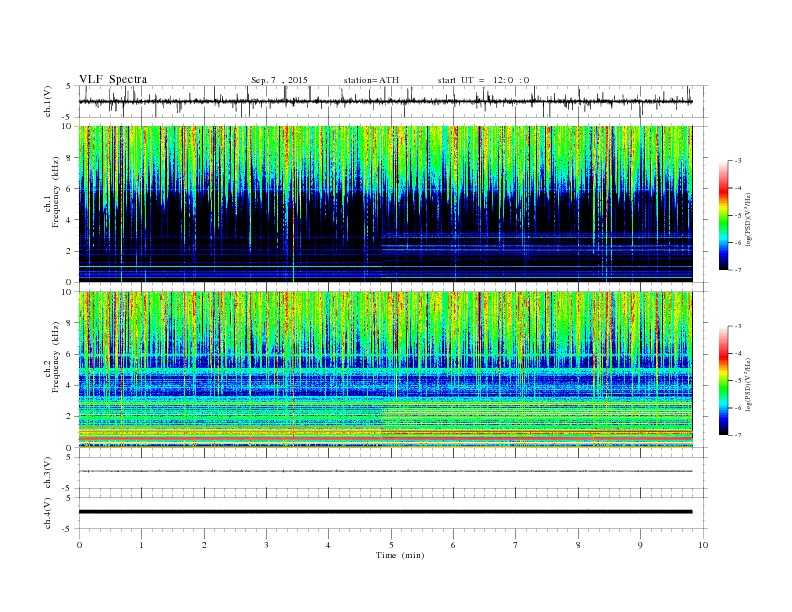Click the ch.1 spectrogram plot area
Viewport: 792px width, 612px height.
[x=385, y=204]
